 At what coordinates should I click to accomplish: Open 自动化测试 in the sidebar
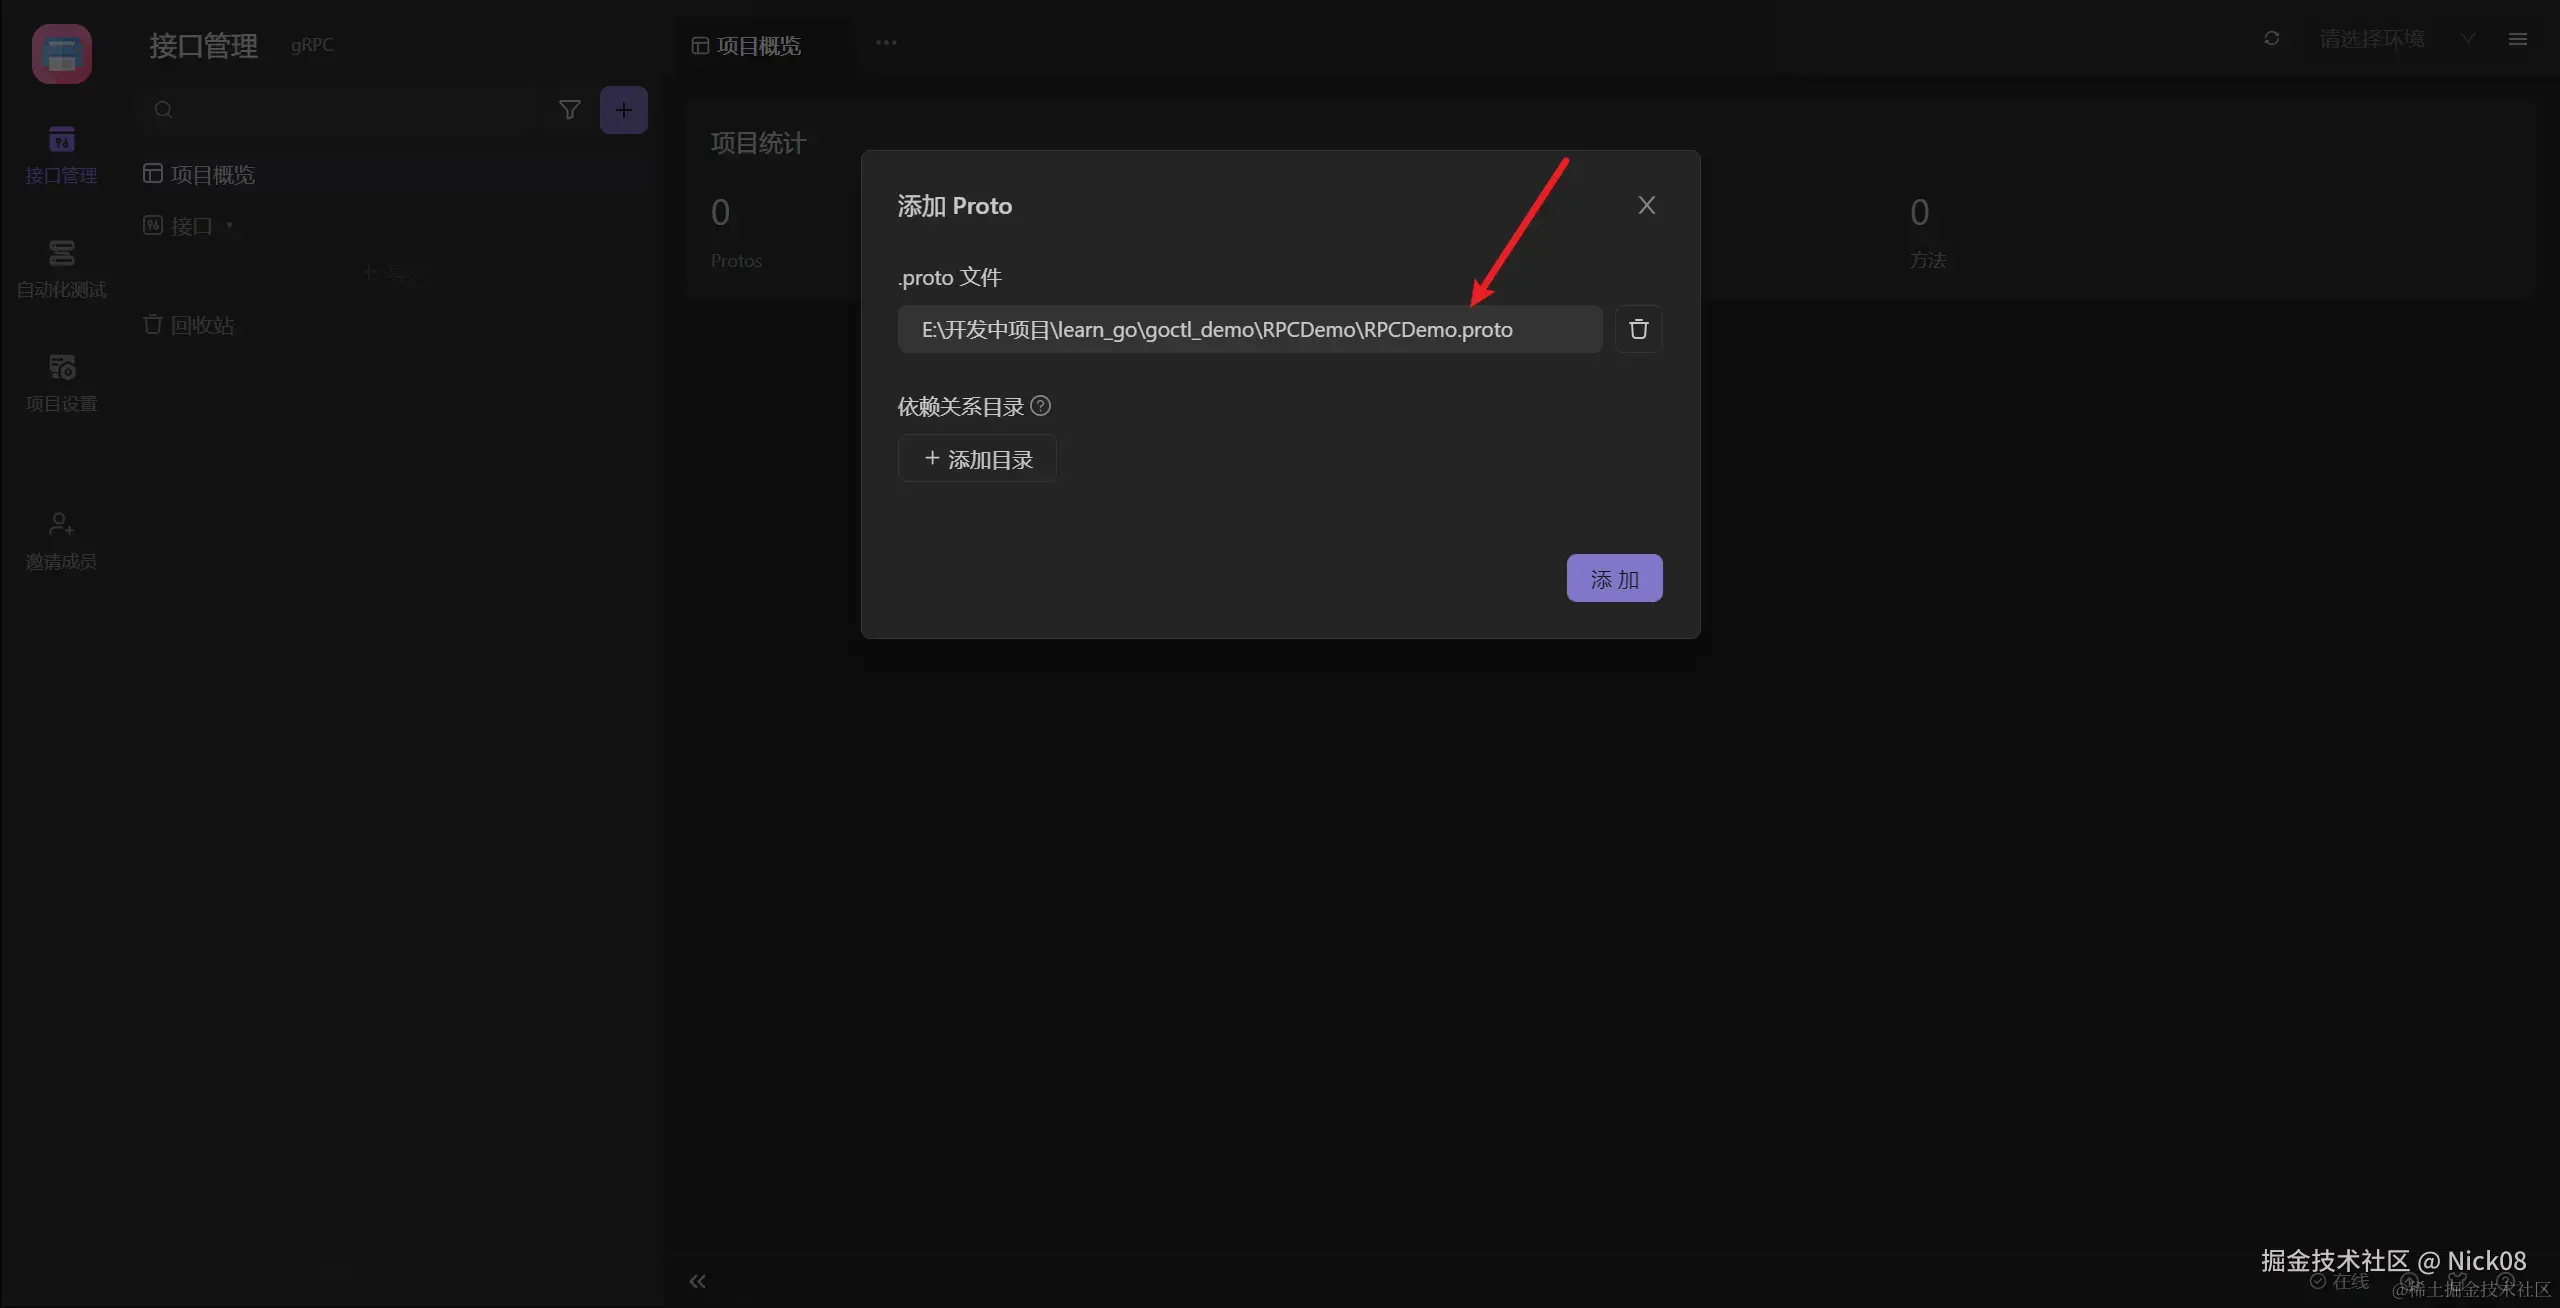(61, 269)
